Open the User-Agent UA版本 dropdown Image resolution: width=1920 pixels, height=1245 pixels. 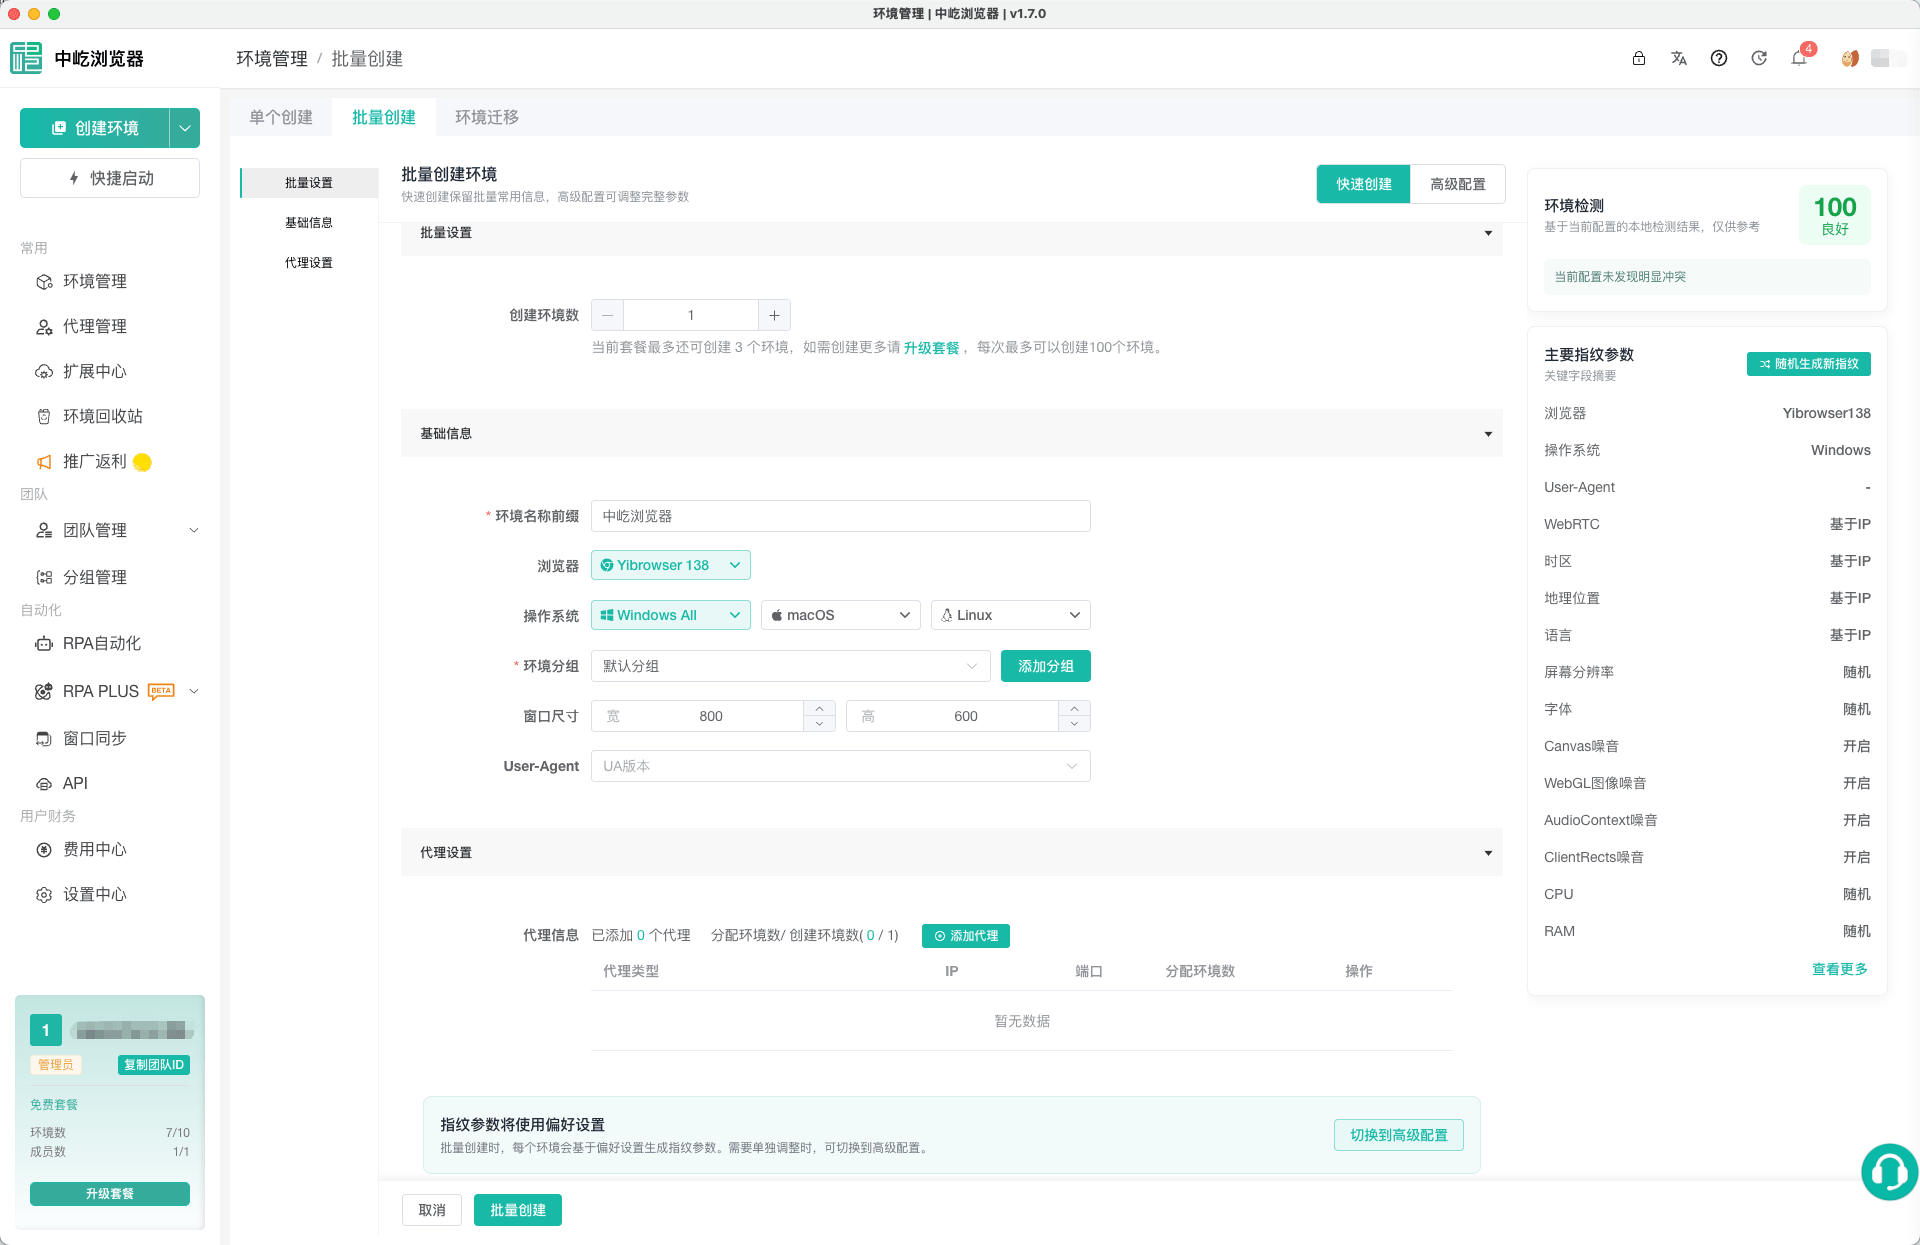pos(841,766)
